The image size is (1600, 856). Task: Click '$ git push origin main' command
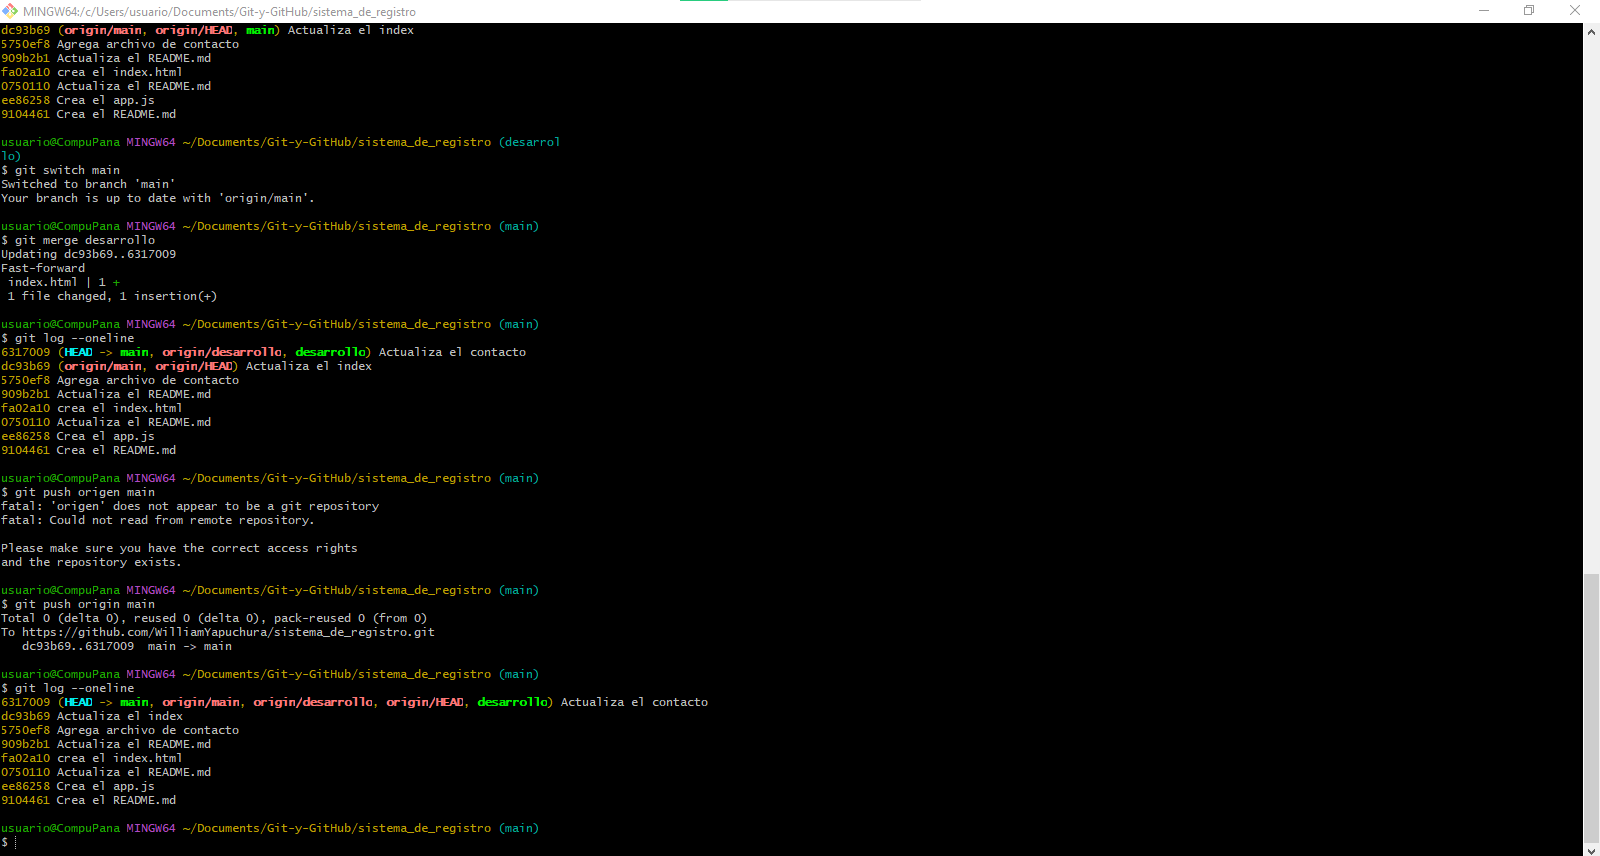(78, 604)
